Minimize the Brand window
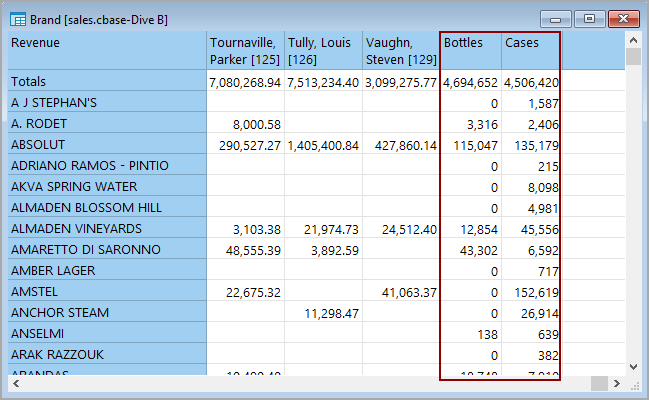649x400 pixels. (555, 18)
